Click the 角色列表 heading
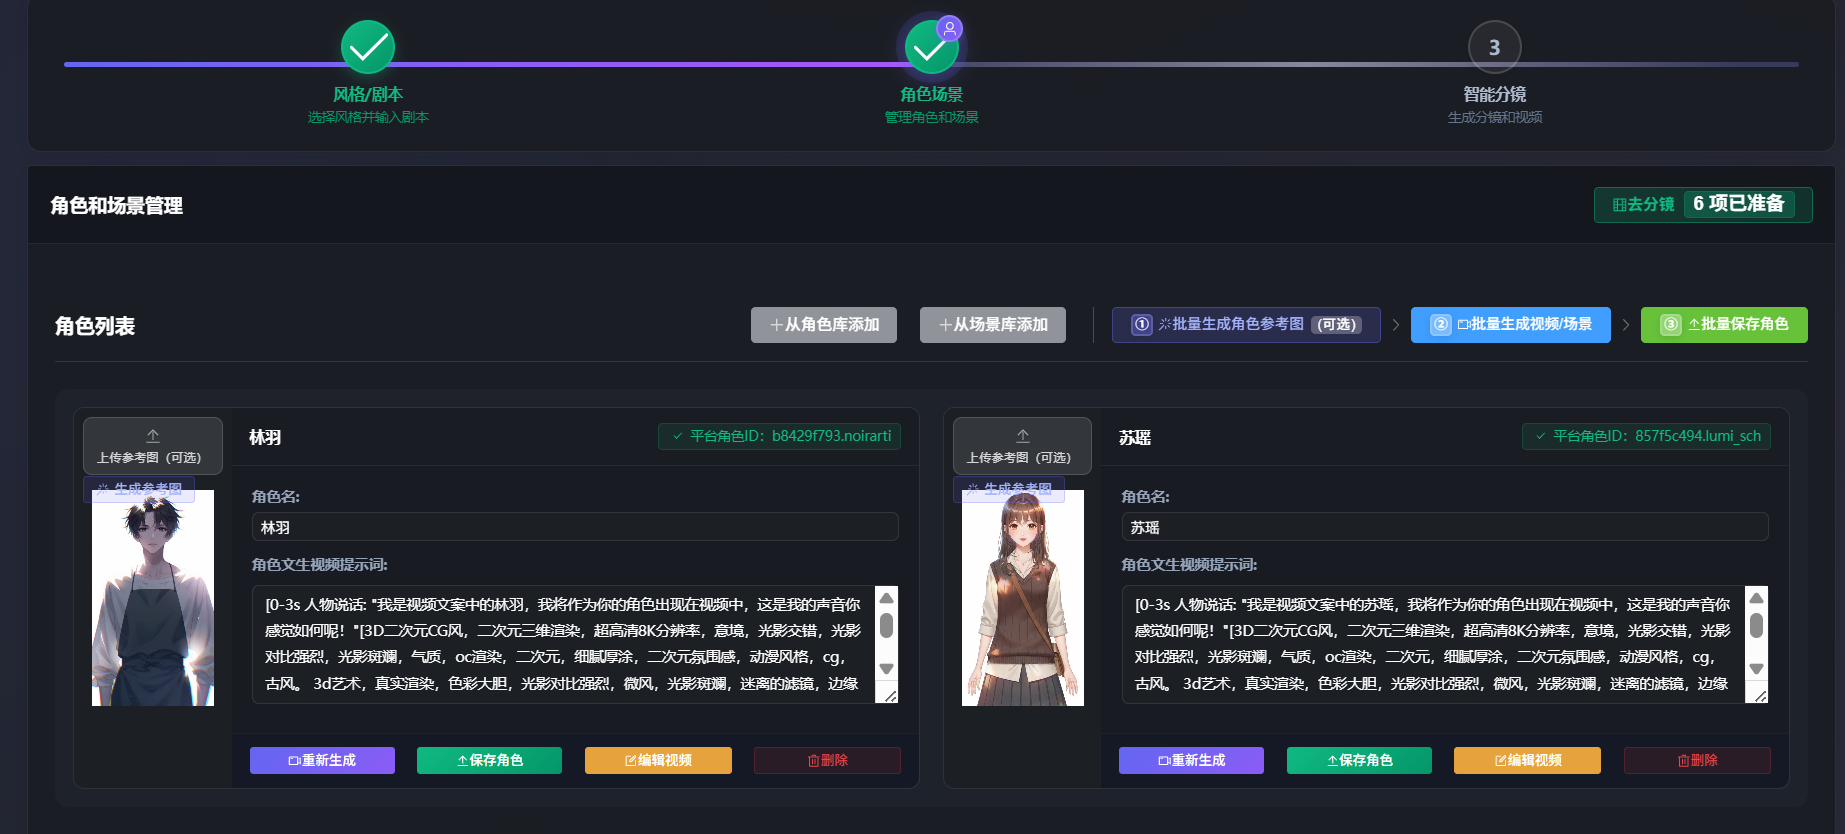Image resolution: width=1845 pixels, height=834 pixels. (x=95, y=326)
